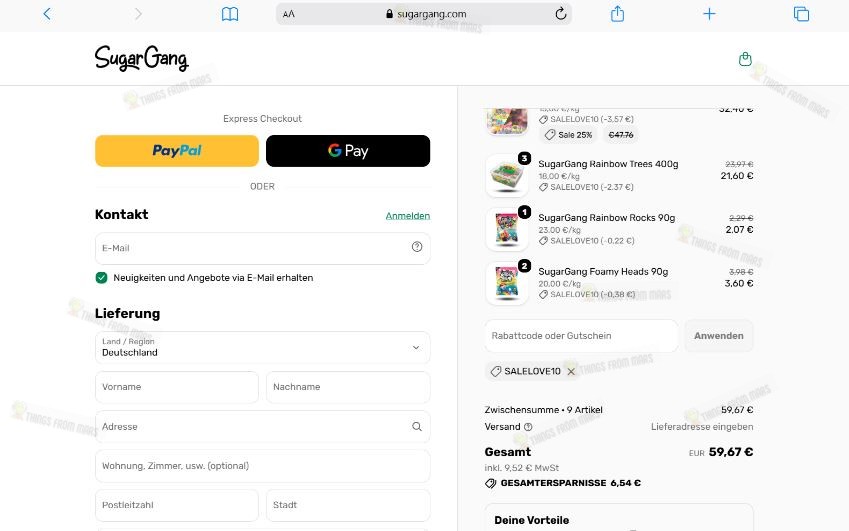Screen dimensions: 849x531
Task: Focus the Stadt field
Action: pyautogui.click(x=348, y=505)
